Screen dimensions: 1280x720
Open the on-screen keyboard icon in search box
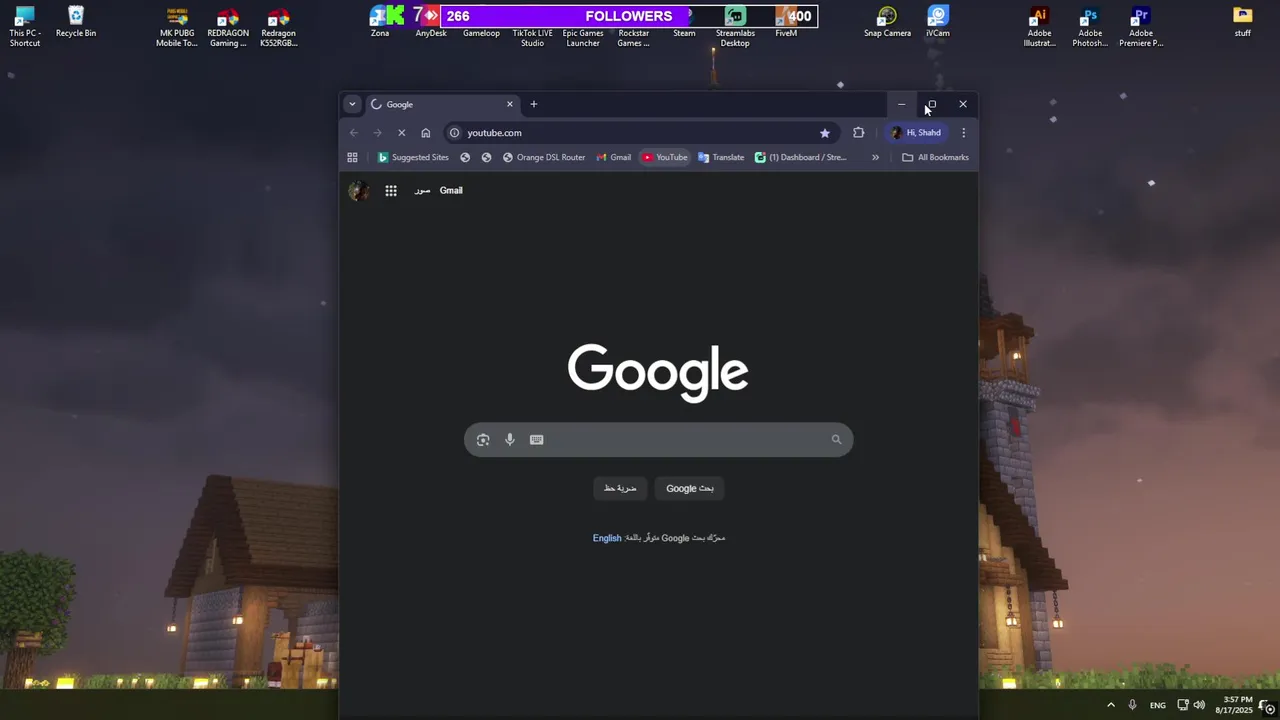(x=537, y=440)
